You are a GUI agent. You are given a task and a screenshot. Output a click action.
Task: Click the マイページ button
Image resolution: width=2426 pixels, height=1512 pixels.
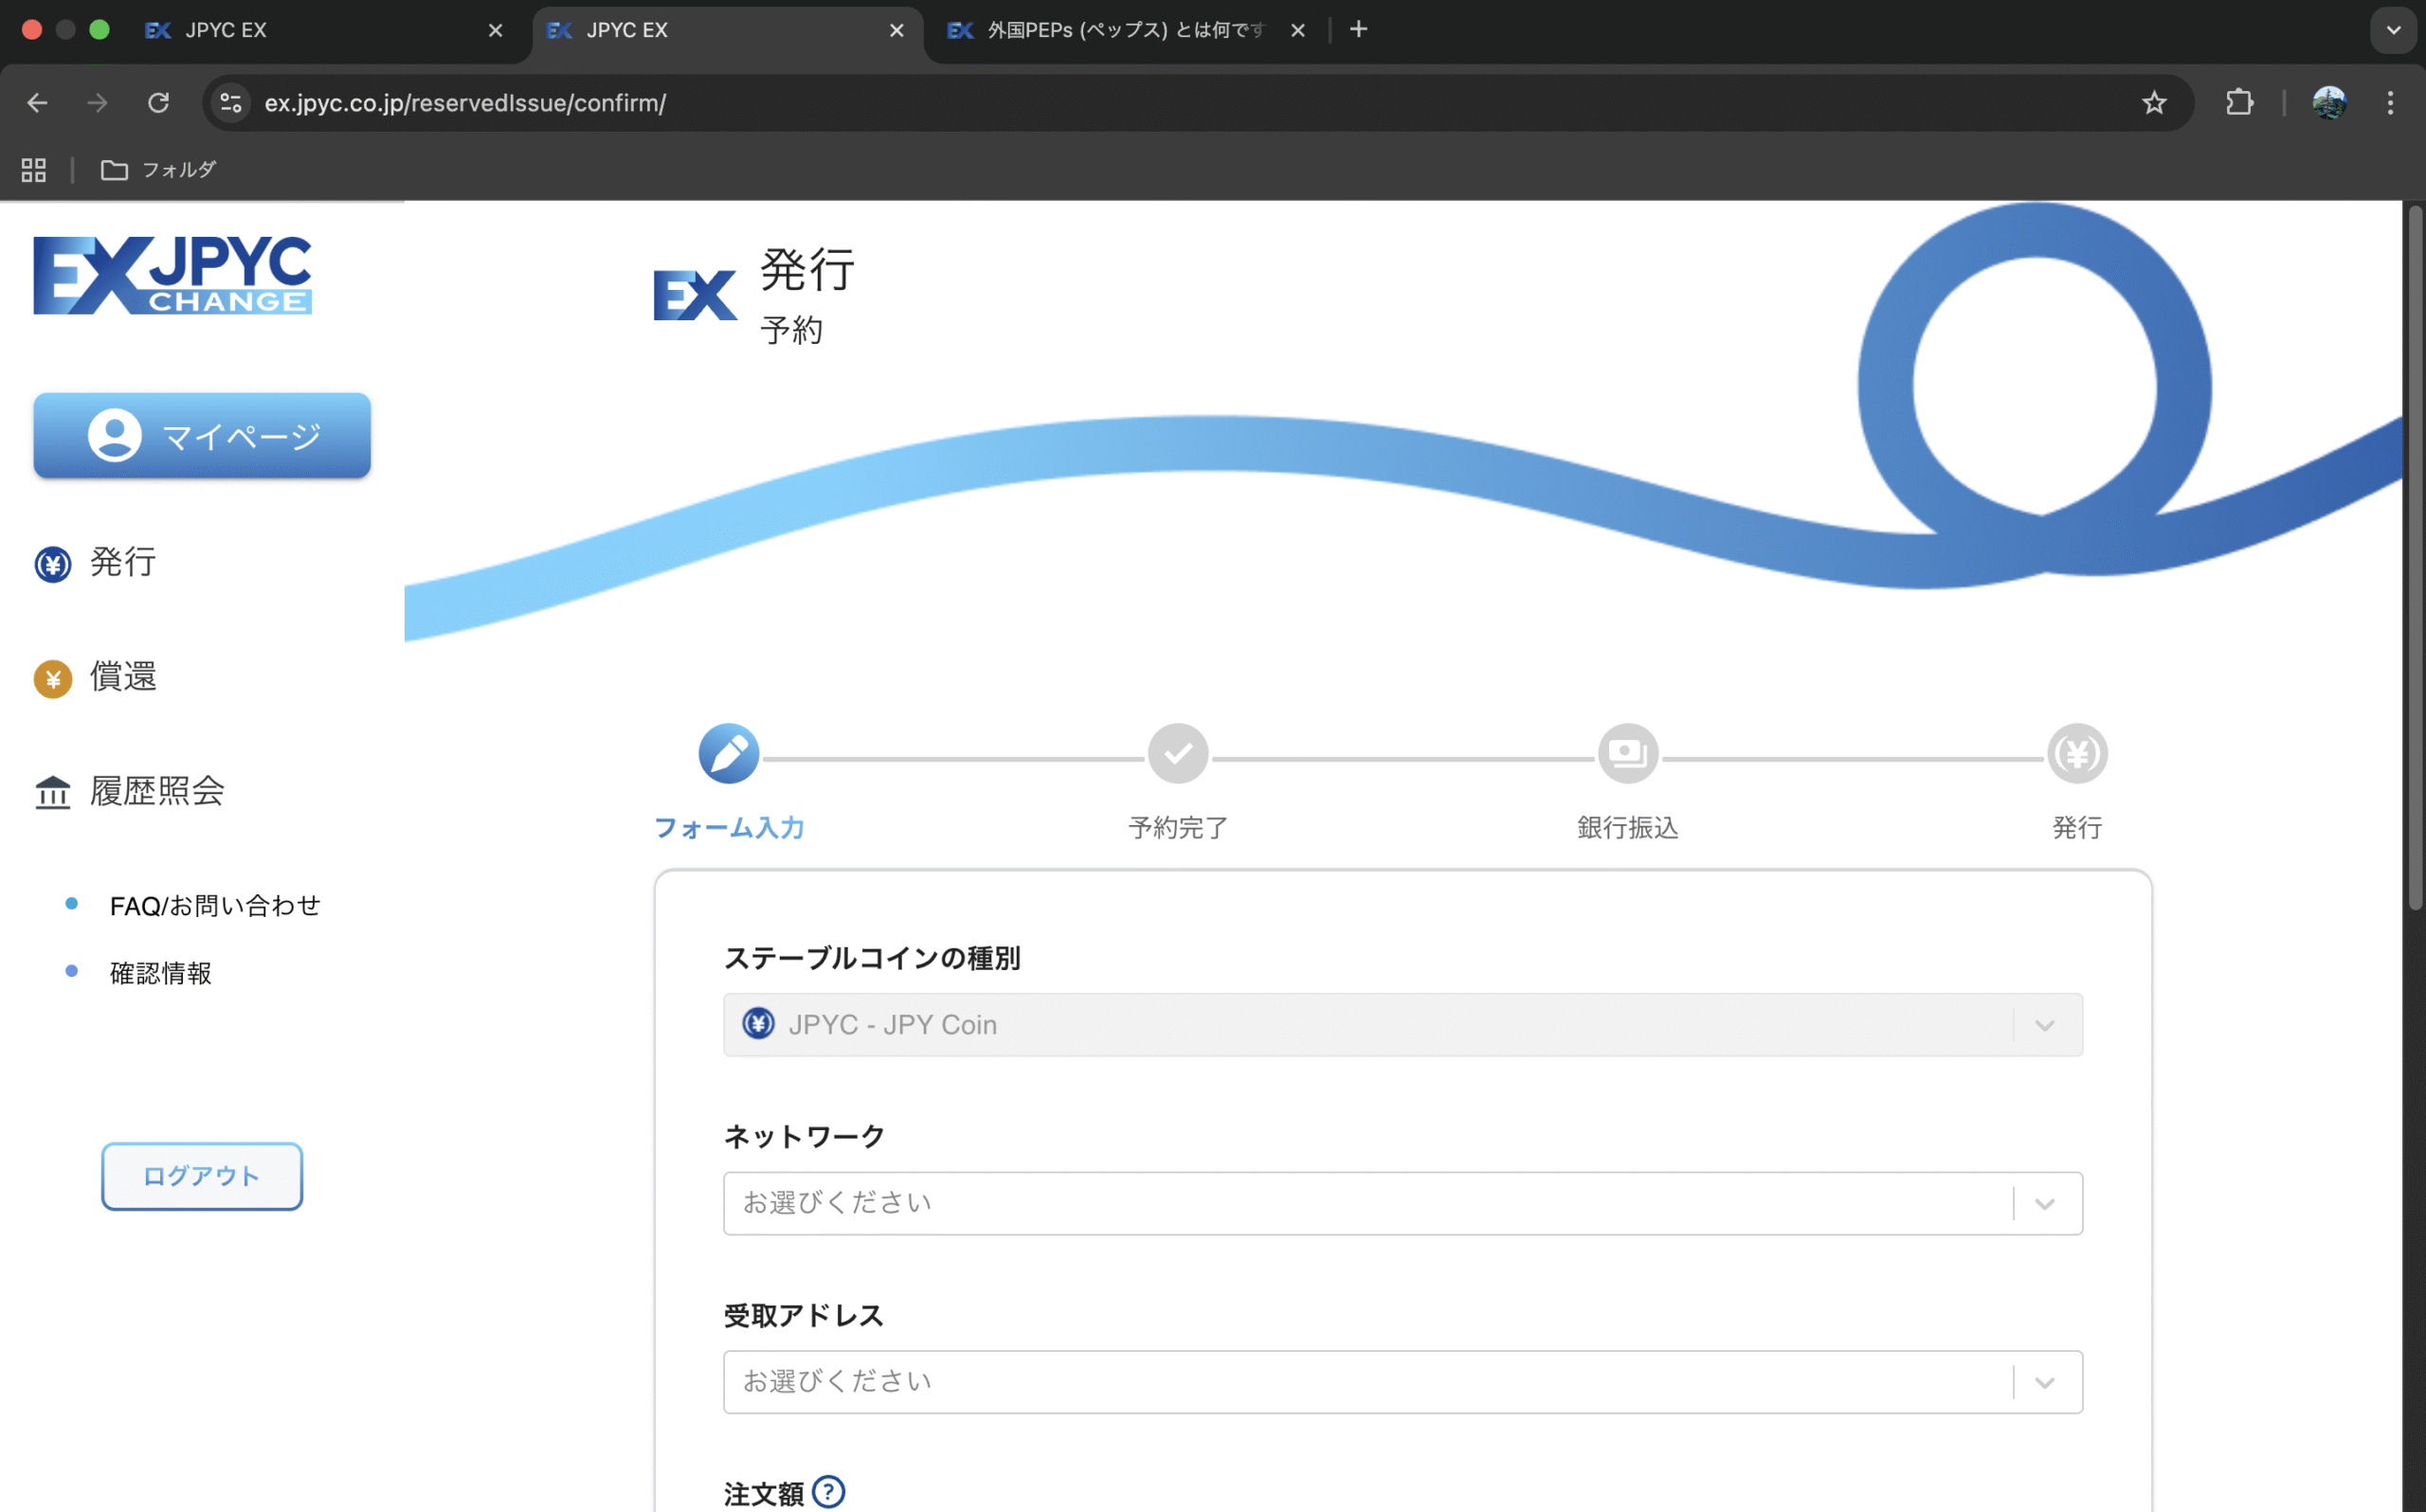coord(202,435)
